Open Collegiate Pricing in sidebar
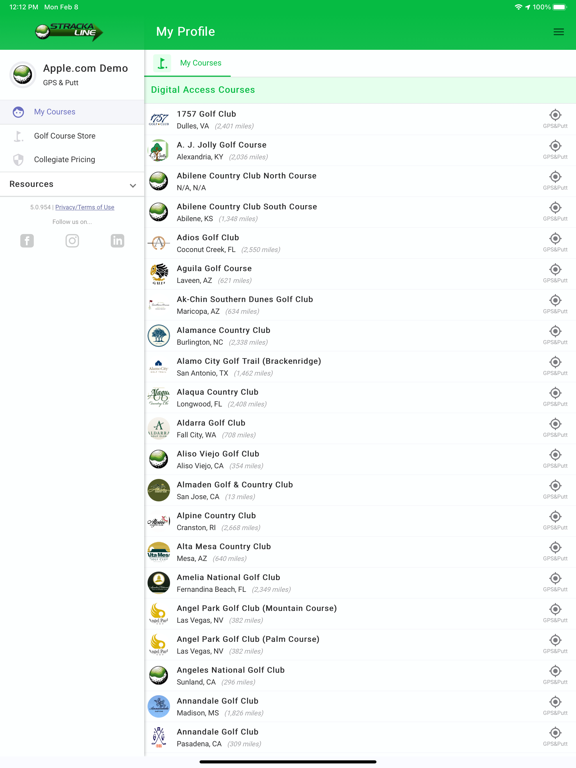This screenshot has width=576, height=768. (72, 159)
